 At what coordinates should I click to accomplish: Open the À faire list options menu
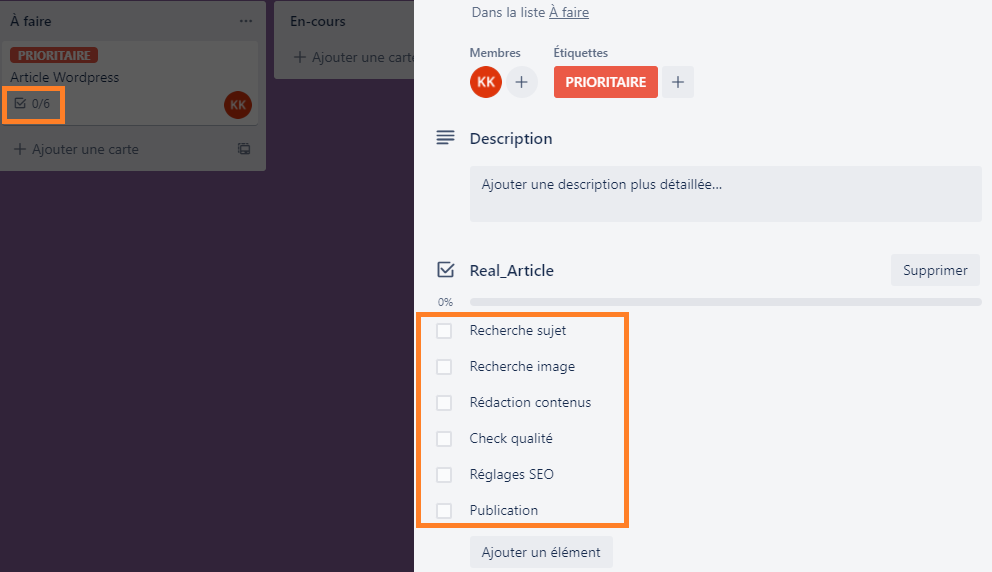(245, 21)
